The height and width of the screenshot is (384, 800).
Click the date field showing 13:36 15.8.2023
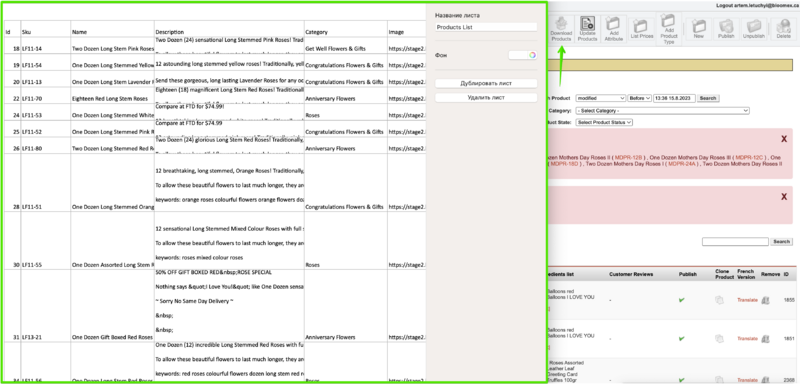(x=674, y=98)
